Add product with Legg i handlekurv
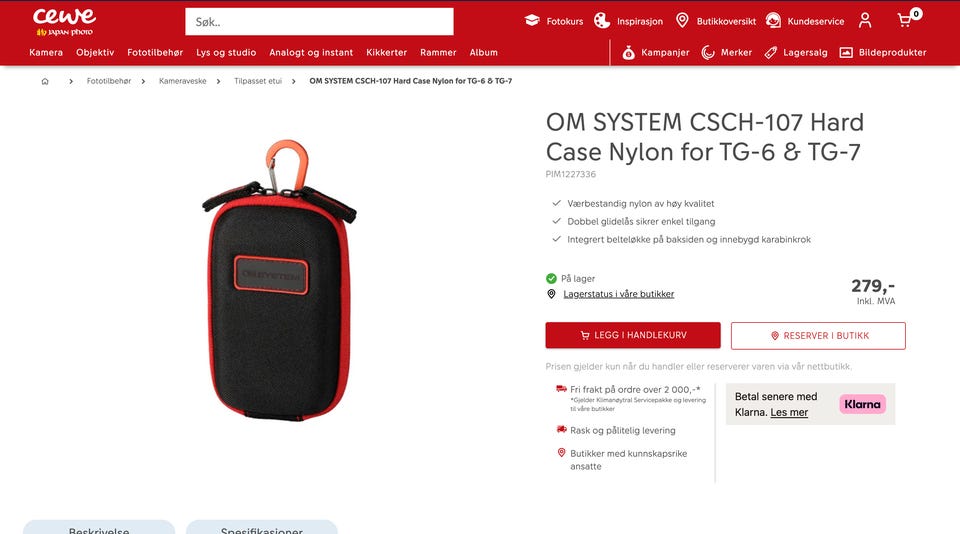 click(633, 336)
